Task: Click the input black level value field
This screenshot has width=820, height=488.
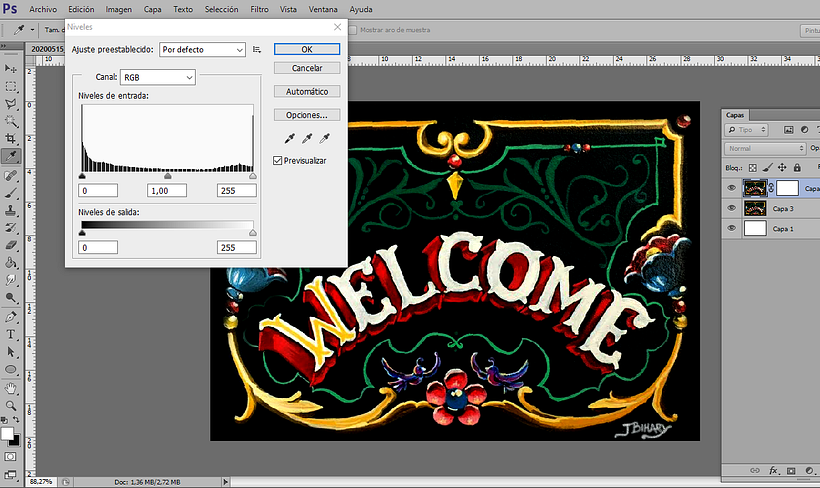Action: [99, 190]
